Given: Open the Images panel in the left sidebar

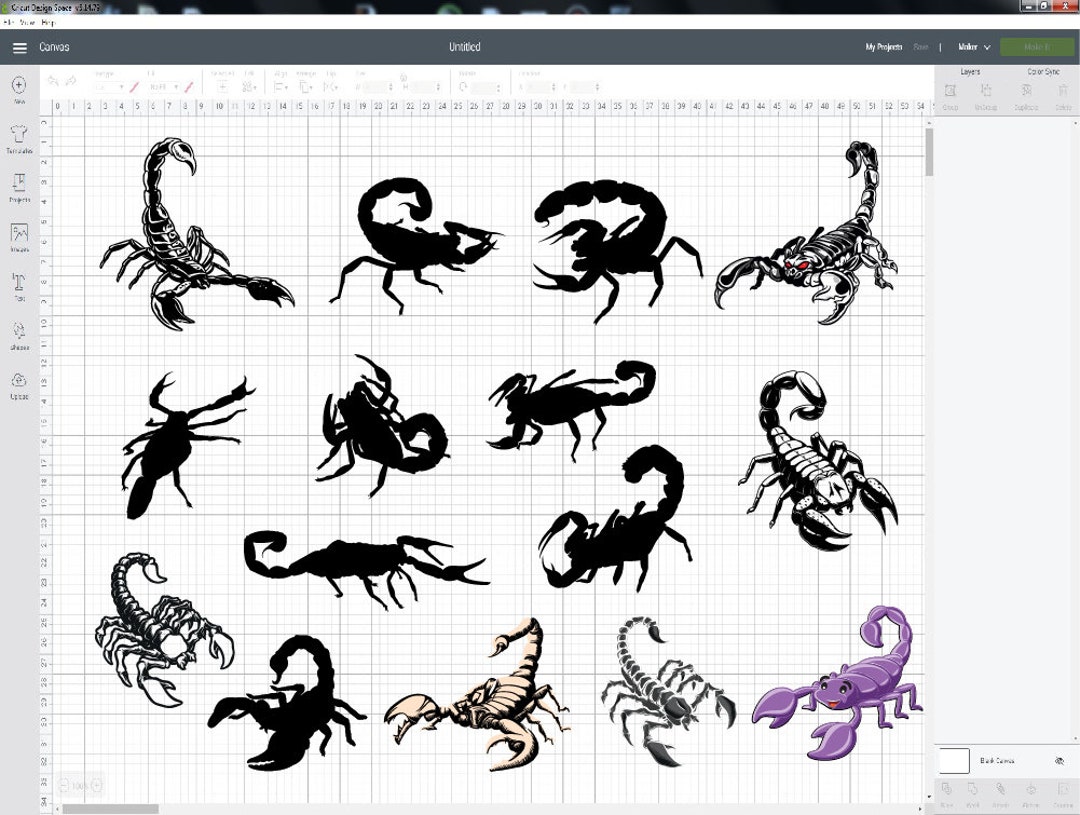Looking at the screenshot, I should click(19, 237).
